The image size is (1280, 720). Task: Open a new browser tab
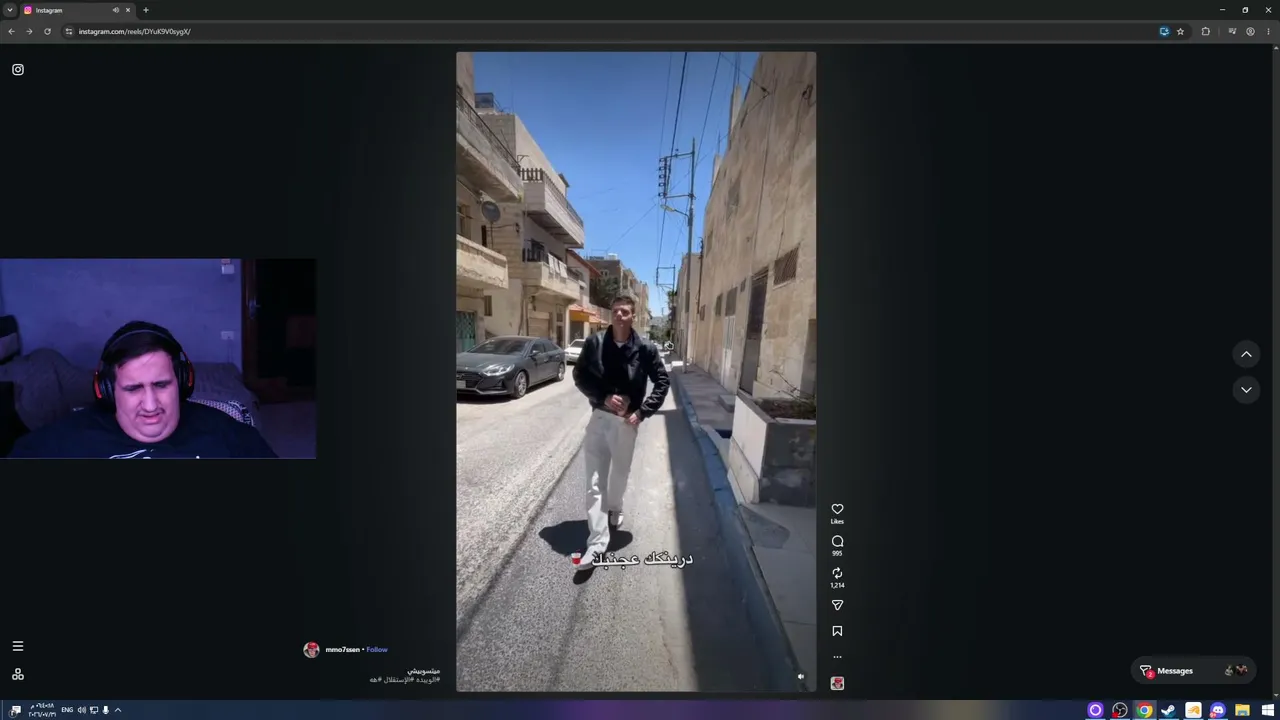[x=146, y=10]
